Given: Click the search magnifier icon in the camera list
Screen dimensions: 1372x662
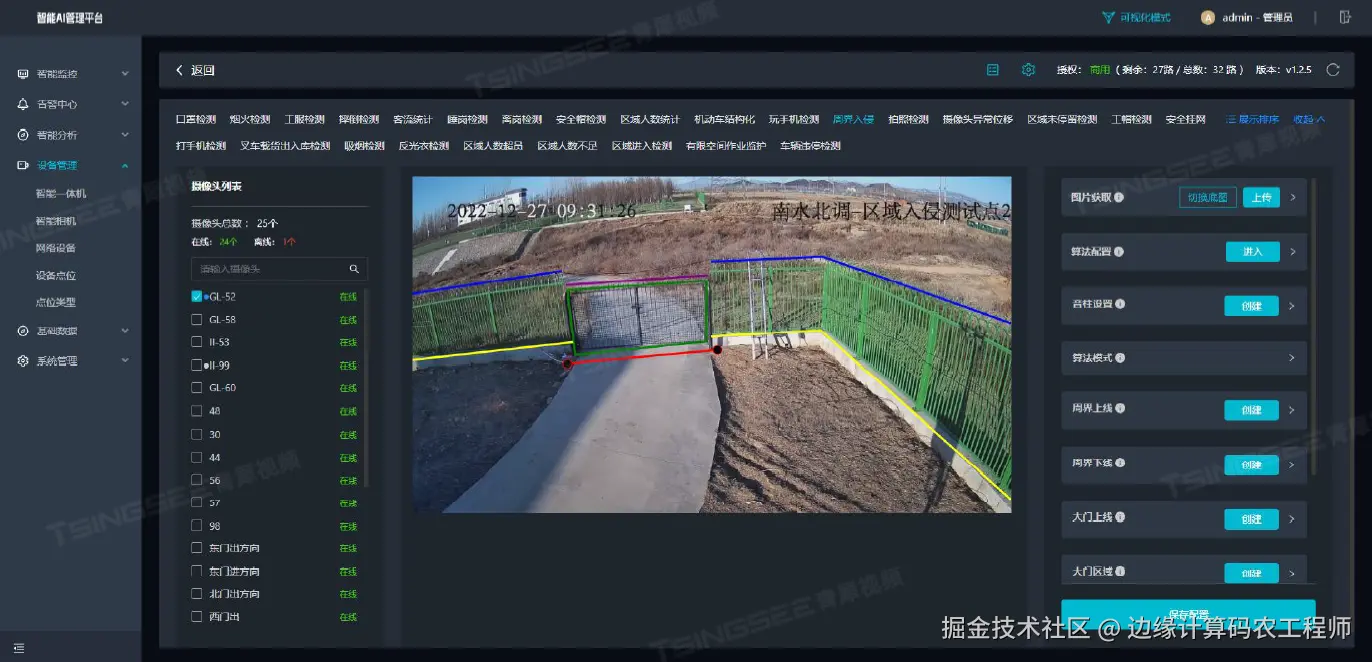Looking at the screenshot, I should 354,269.
